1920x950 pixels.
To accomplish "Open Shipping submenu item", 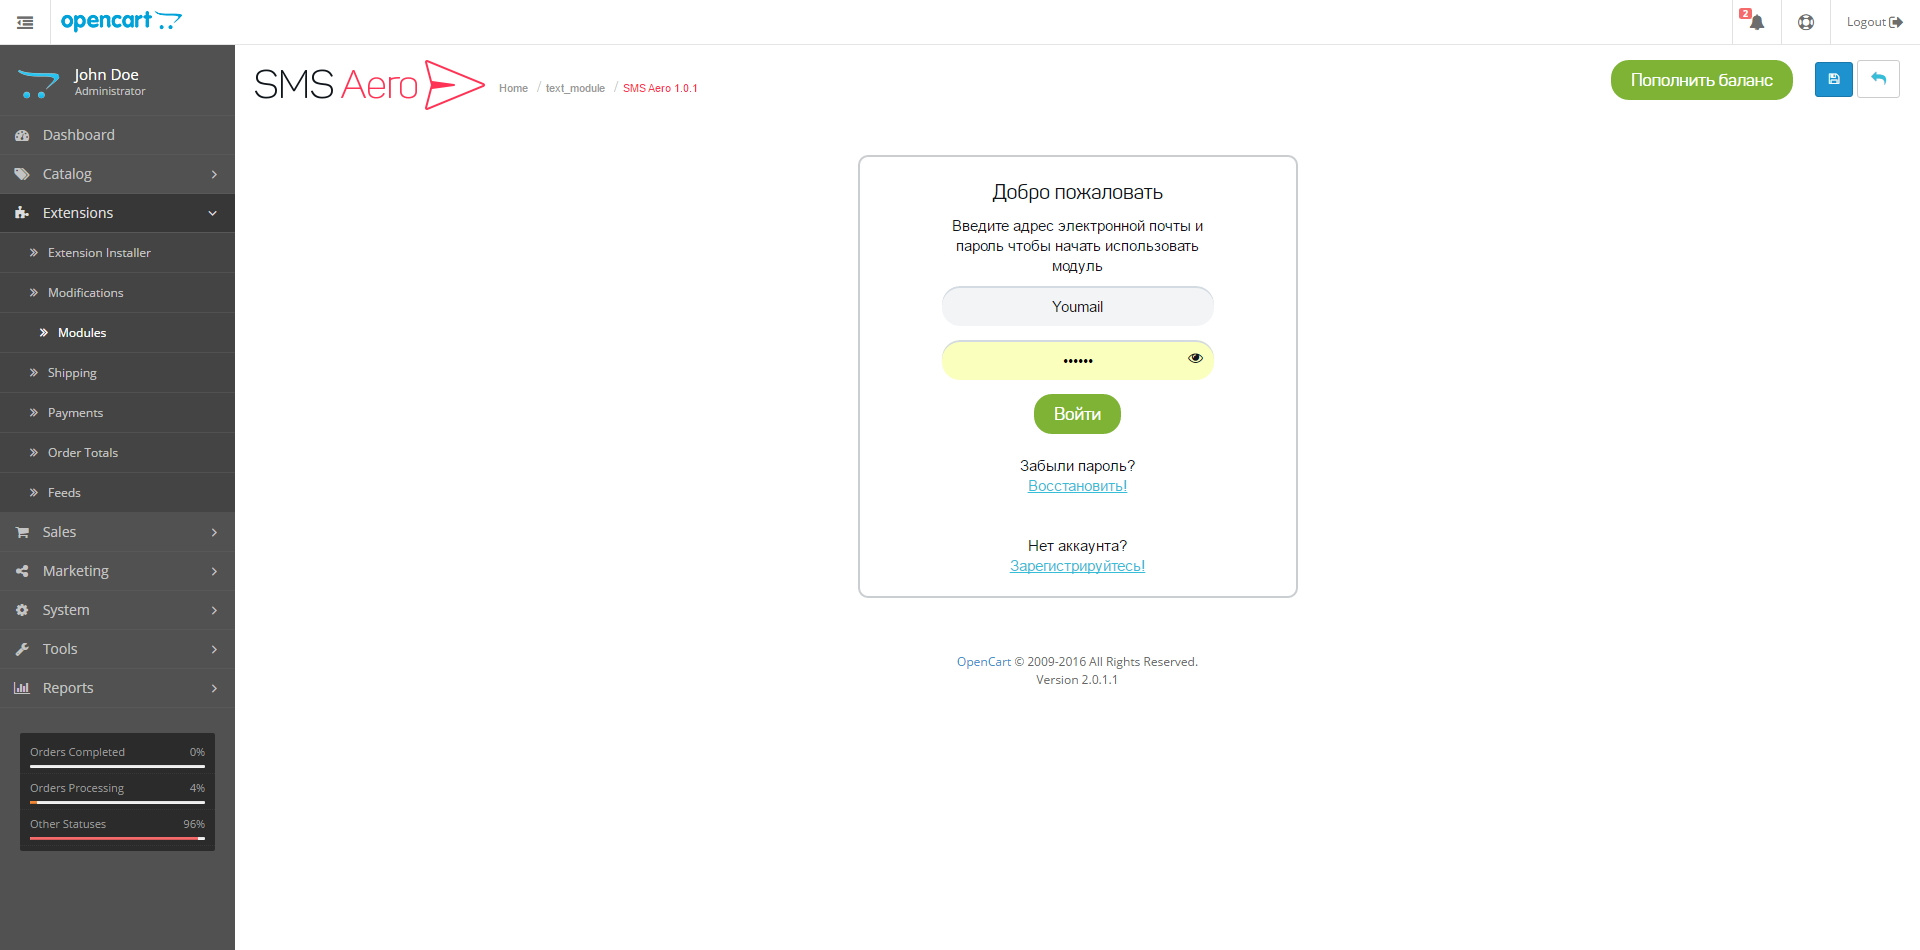I will 117,373.
